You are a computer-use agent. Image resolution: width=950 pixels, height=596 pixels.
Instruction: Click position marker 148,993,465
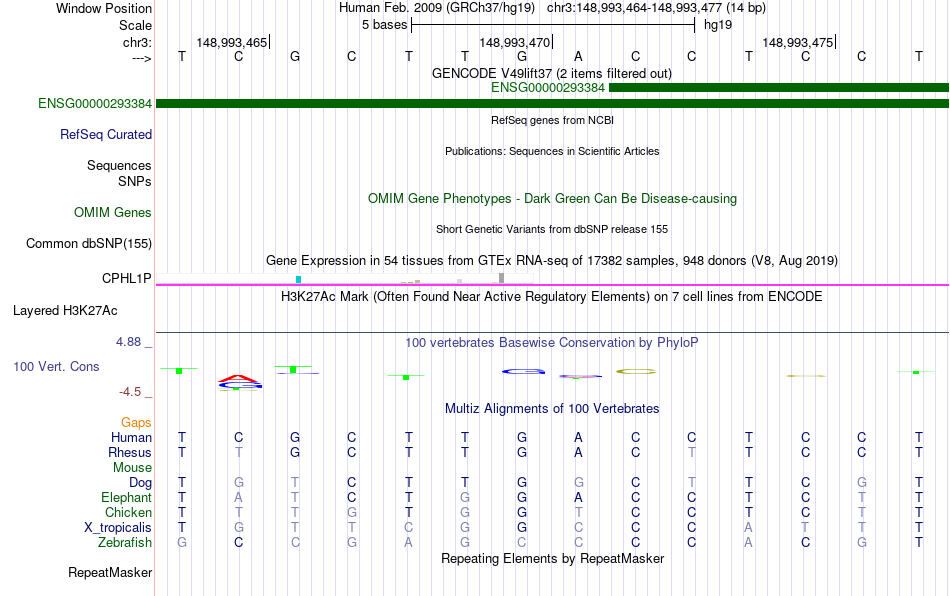coord(233,42)
